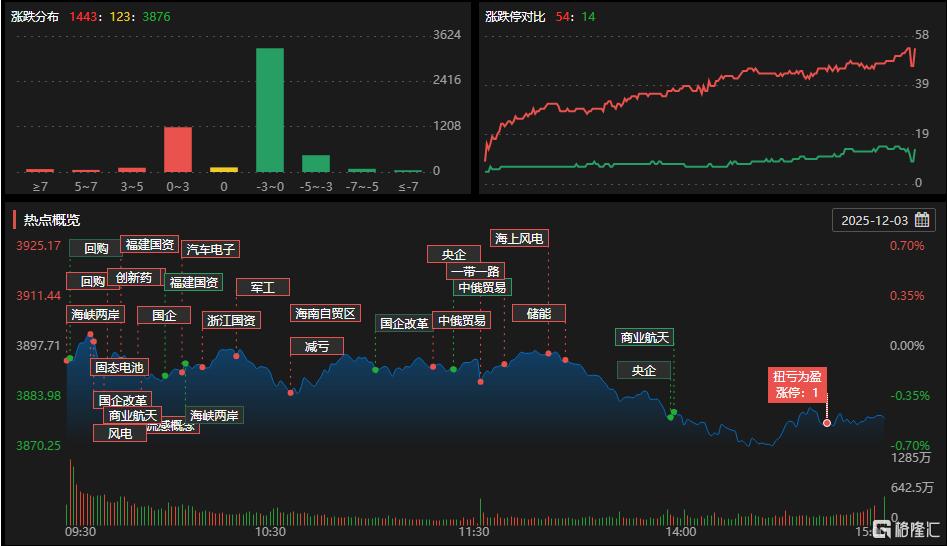Click the 固态电池 hotspot label
Screen dimensions: 947x546
pos(119,367)
